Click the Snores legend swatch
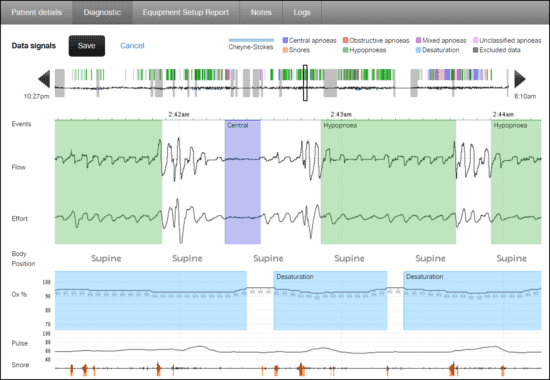The width and height of the screenshot is (550, 380). 285,50
